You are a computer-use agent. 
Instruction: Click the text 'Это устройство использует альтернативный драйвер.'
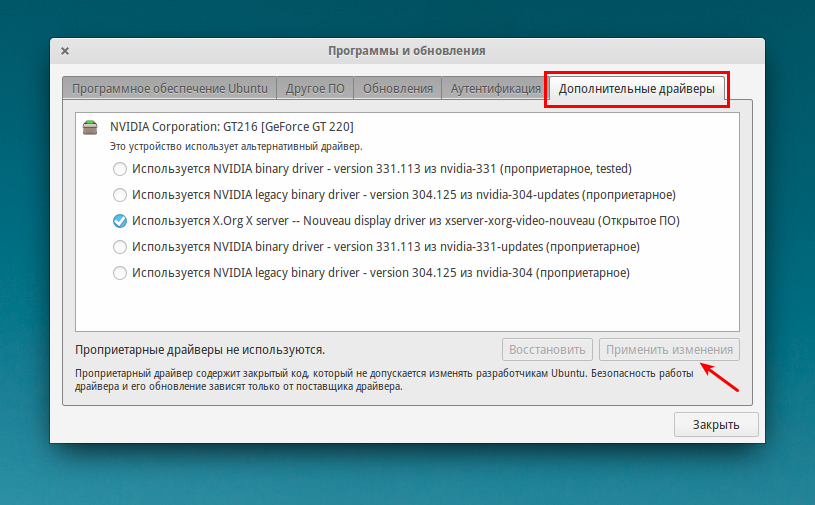[x=236, y=147]
